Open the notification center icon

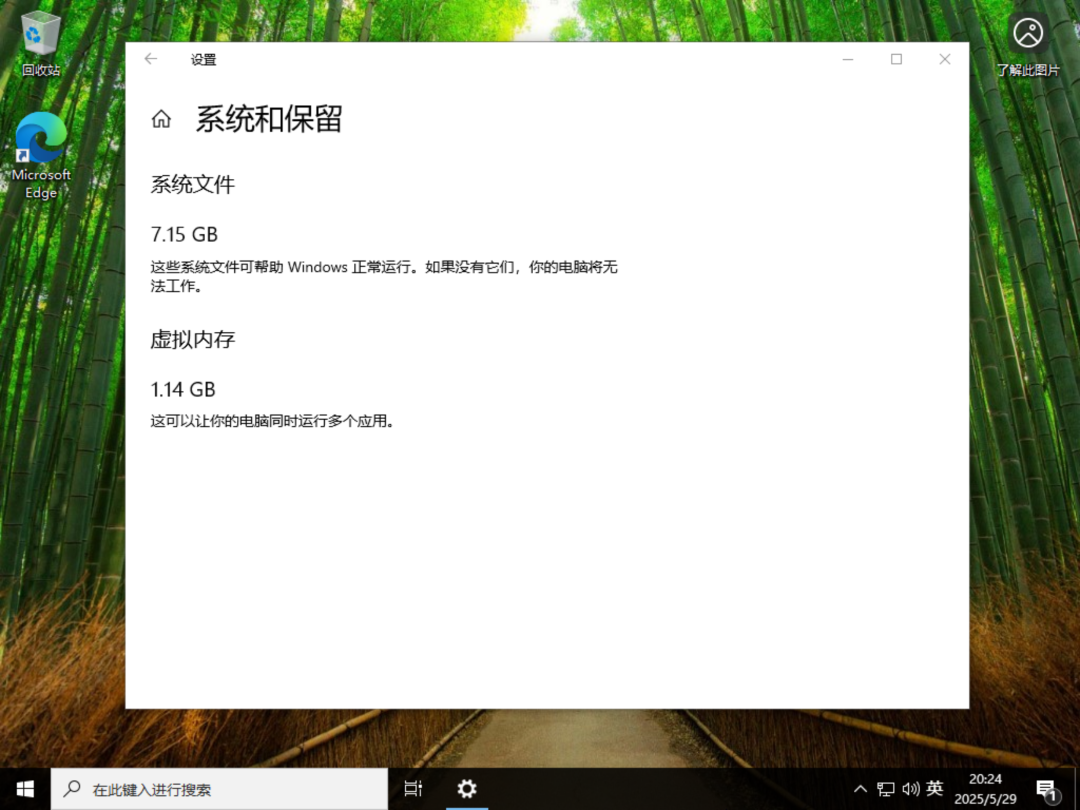[1048, 789]
